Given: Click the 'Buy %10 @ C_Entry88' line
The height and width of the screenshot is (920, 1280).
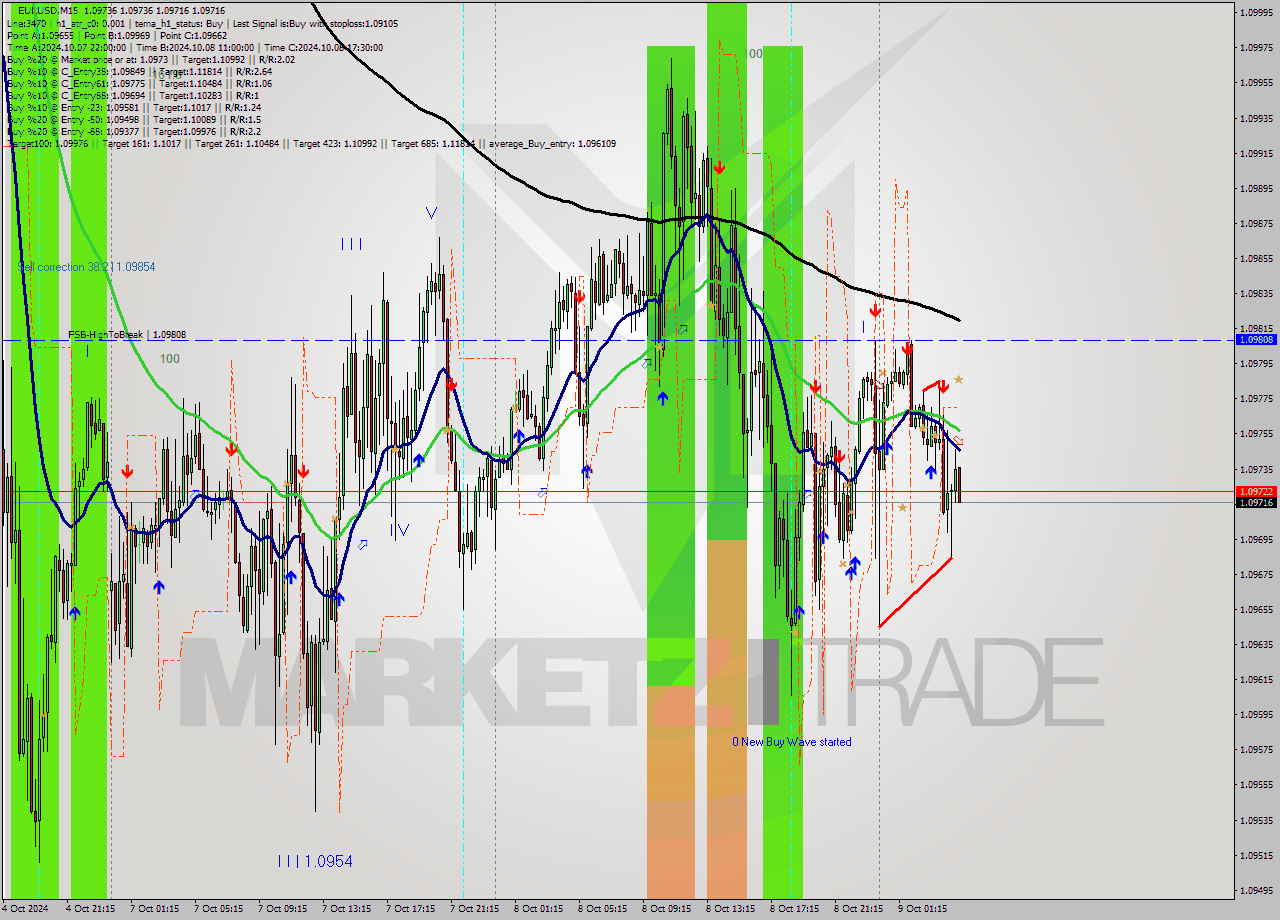Looking at the screenshot, I should (132, 95).
